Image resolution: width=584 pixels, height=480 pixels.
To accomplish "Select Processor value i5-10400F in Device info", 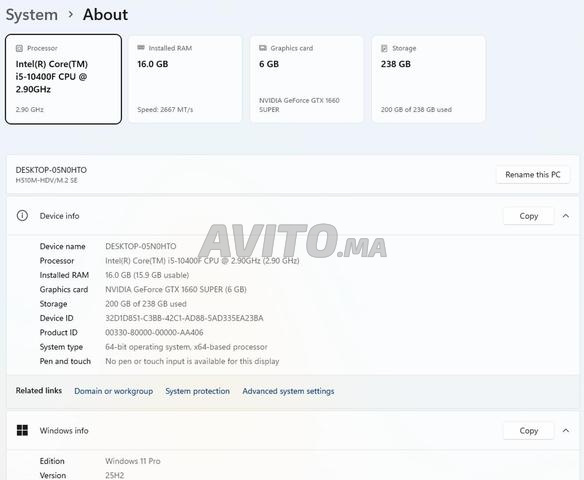I will [x=202, y=261].
